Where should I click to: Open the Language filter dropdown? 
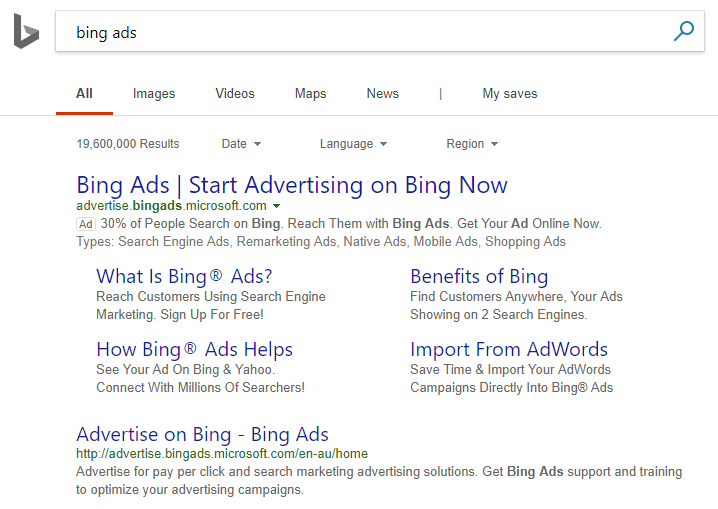(353, 144)
